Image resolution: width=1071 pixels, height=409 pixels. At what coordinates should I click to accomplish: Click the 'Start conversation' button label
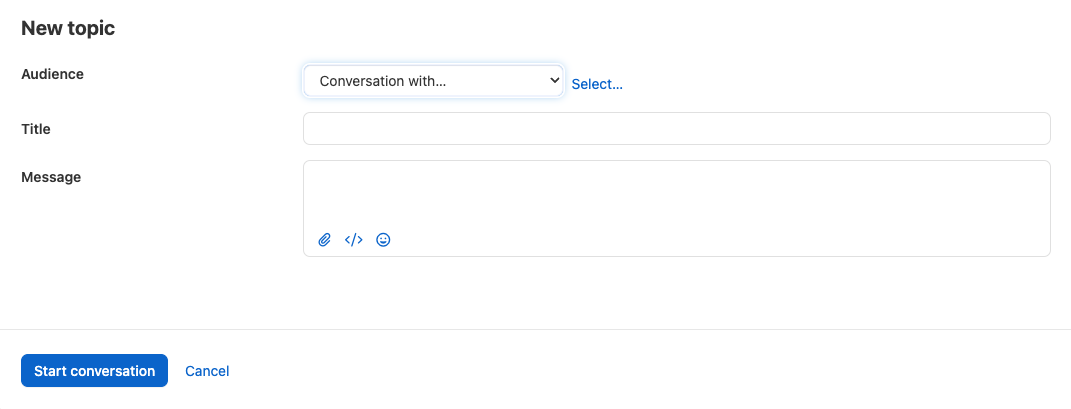coord(94,371)
